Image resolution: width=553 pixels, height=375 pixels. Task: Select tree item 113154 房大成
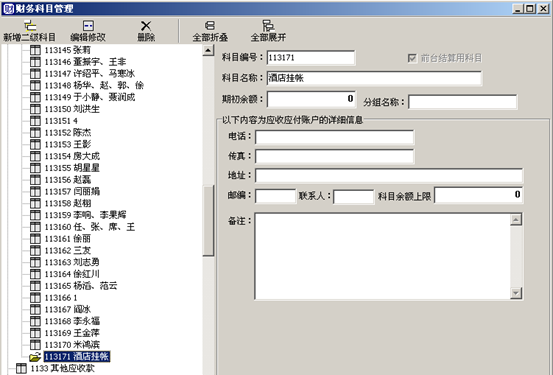(72, 156)
